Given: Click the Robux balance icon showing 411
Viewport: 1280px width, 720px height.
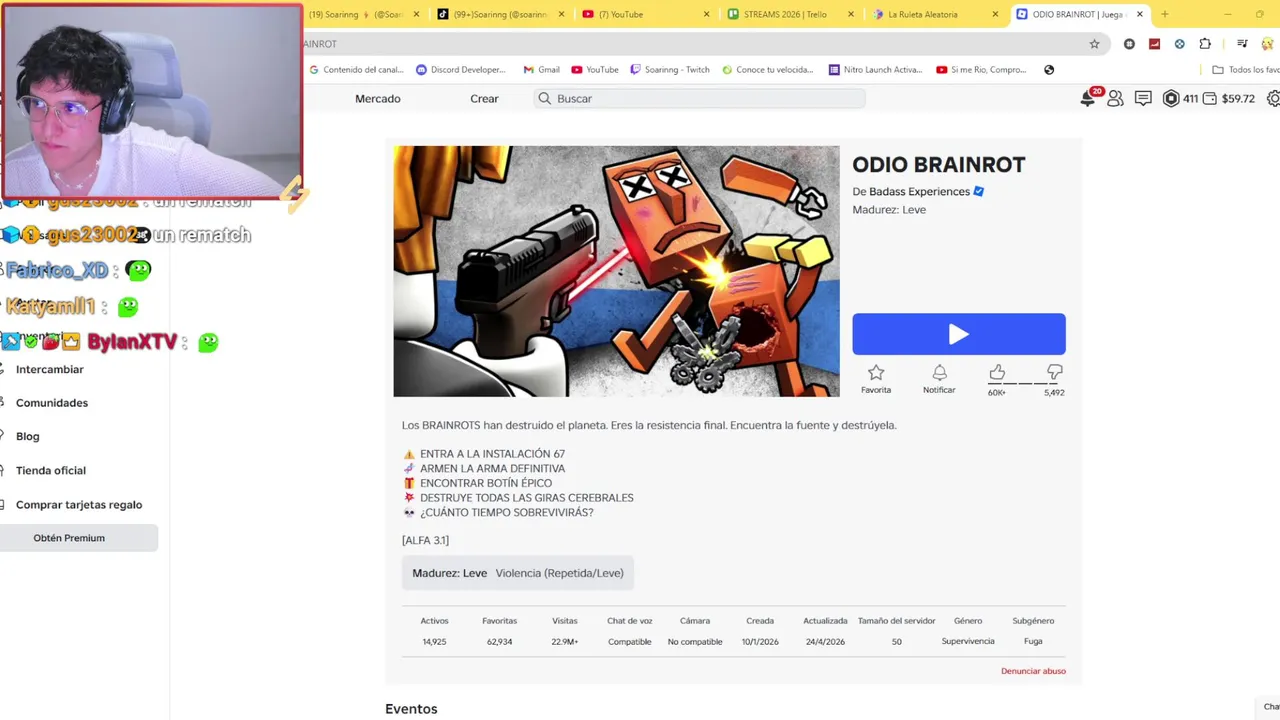Looking at the screenshot, I should tap(1171, 98).
